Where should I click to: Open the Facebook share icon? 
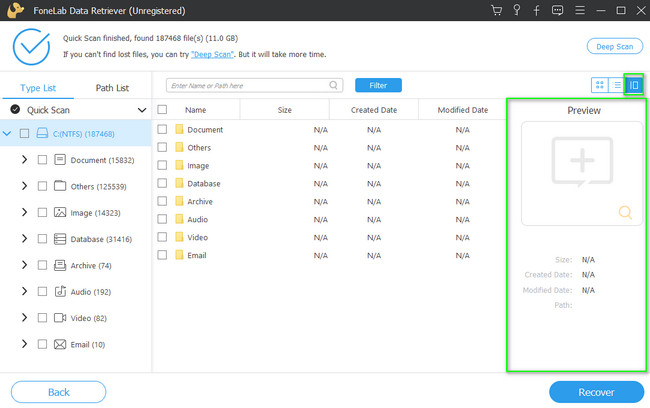click(x=536, y=10)
